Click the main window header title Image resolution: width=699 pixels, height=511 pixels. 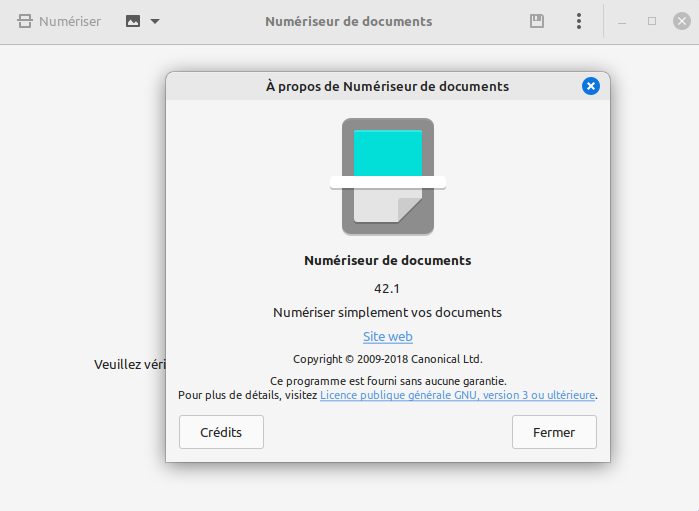pos(348,21)
